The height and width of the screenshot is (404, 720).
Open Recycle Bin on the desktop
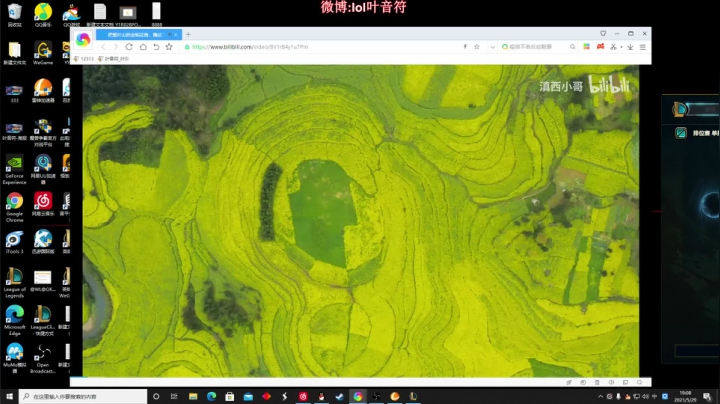15,15
